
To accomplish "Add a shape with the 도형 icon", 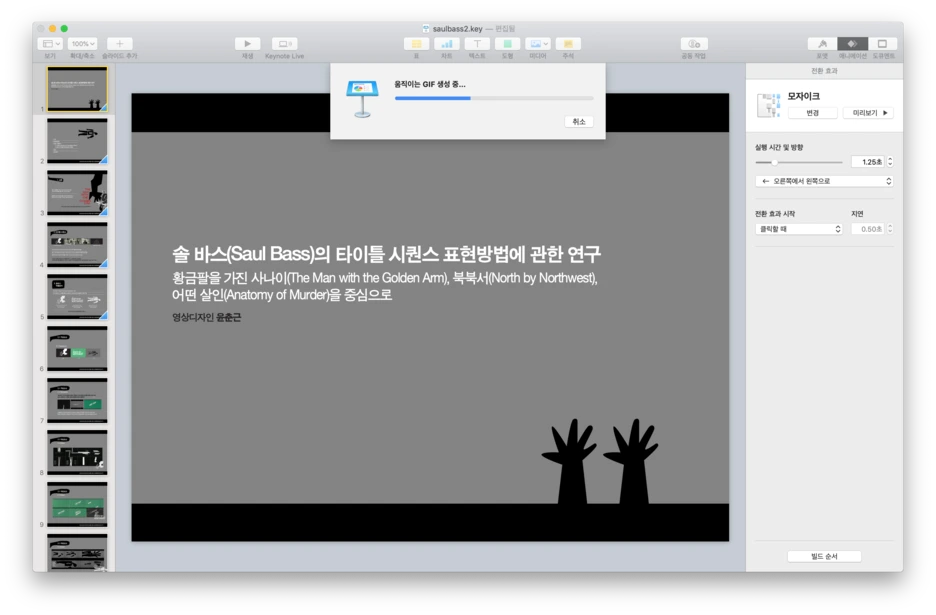I will 508,43.
